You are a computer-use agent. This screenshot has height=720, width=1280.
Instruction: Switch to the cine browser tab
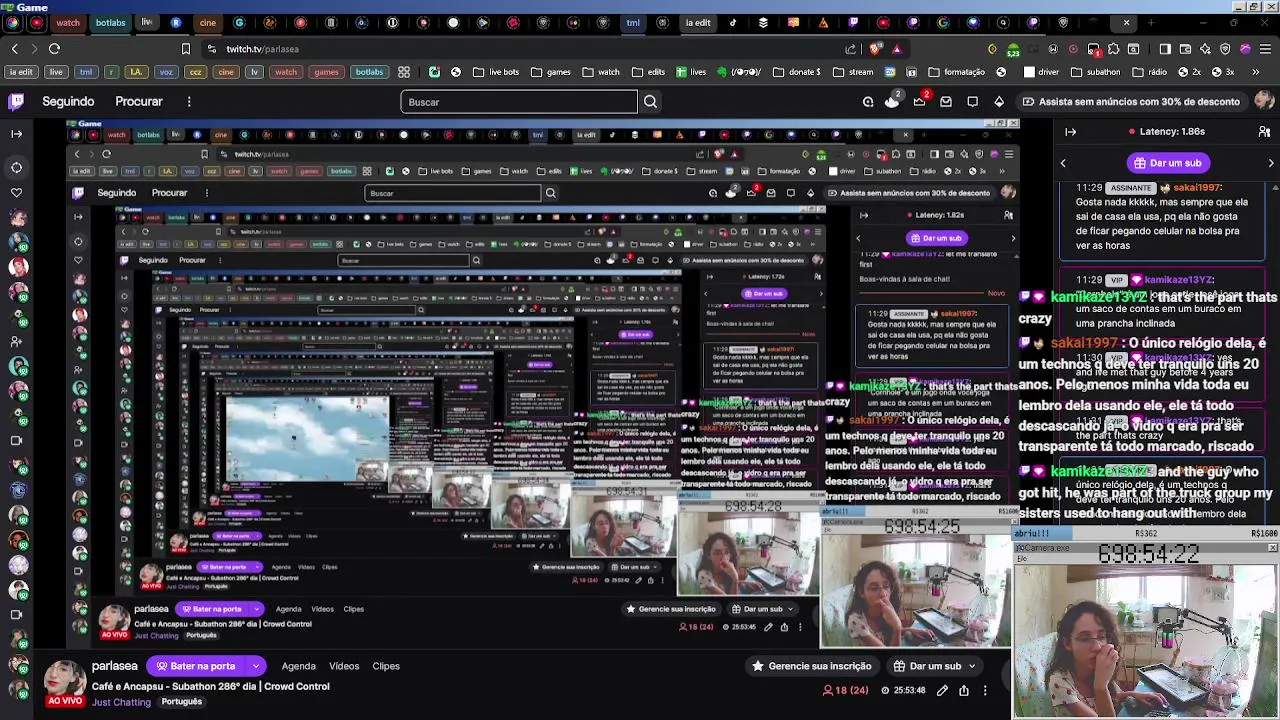point(208,22)
